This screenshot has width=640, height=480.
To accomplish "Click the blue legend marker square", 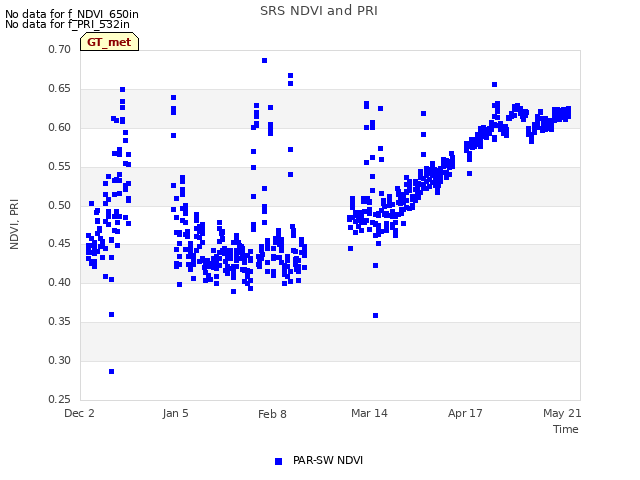I will point(278,461).
